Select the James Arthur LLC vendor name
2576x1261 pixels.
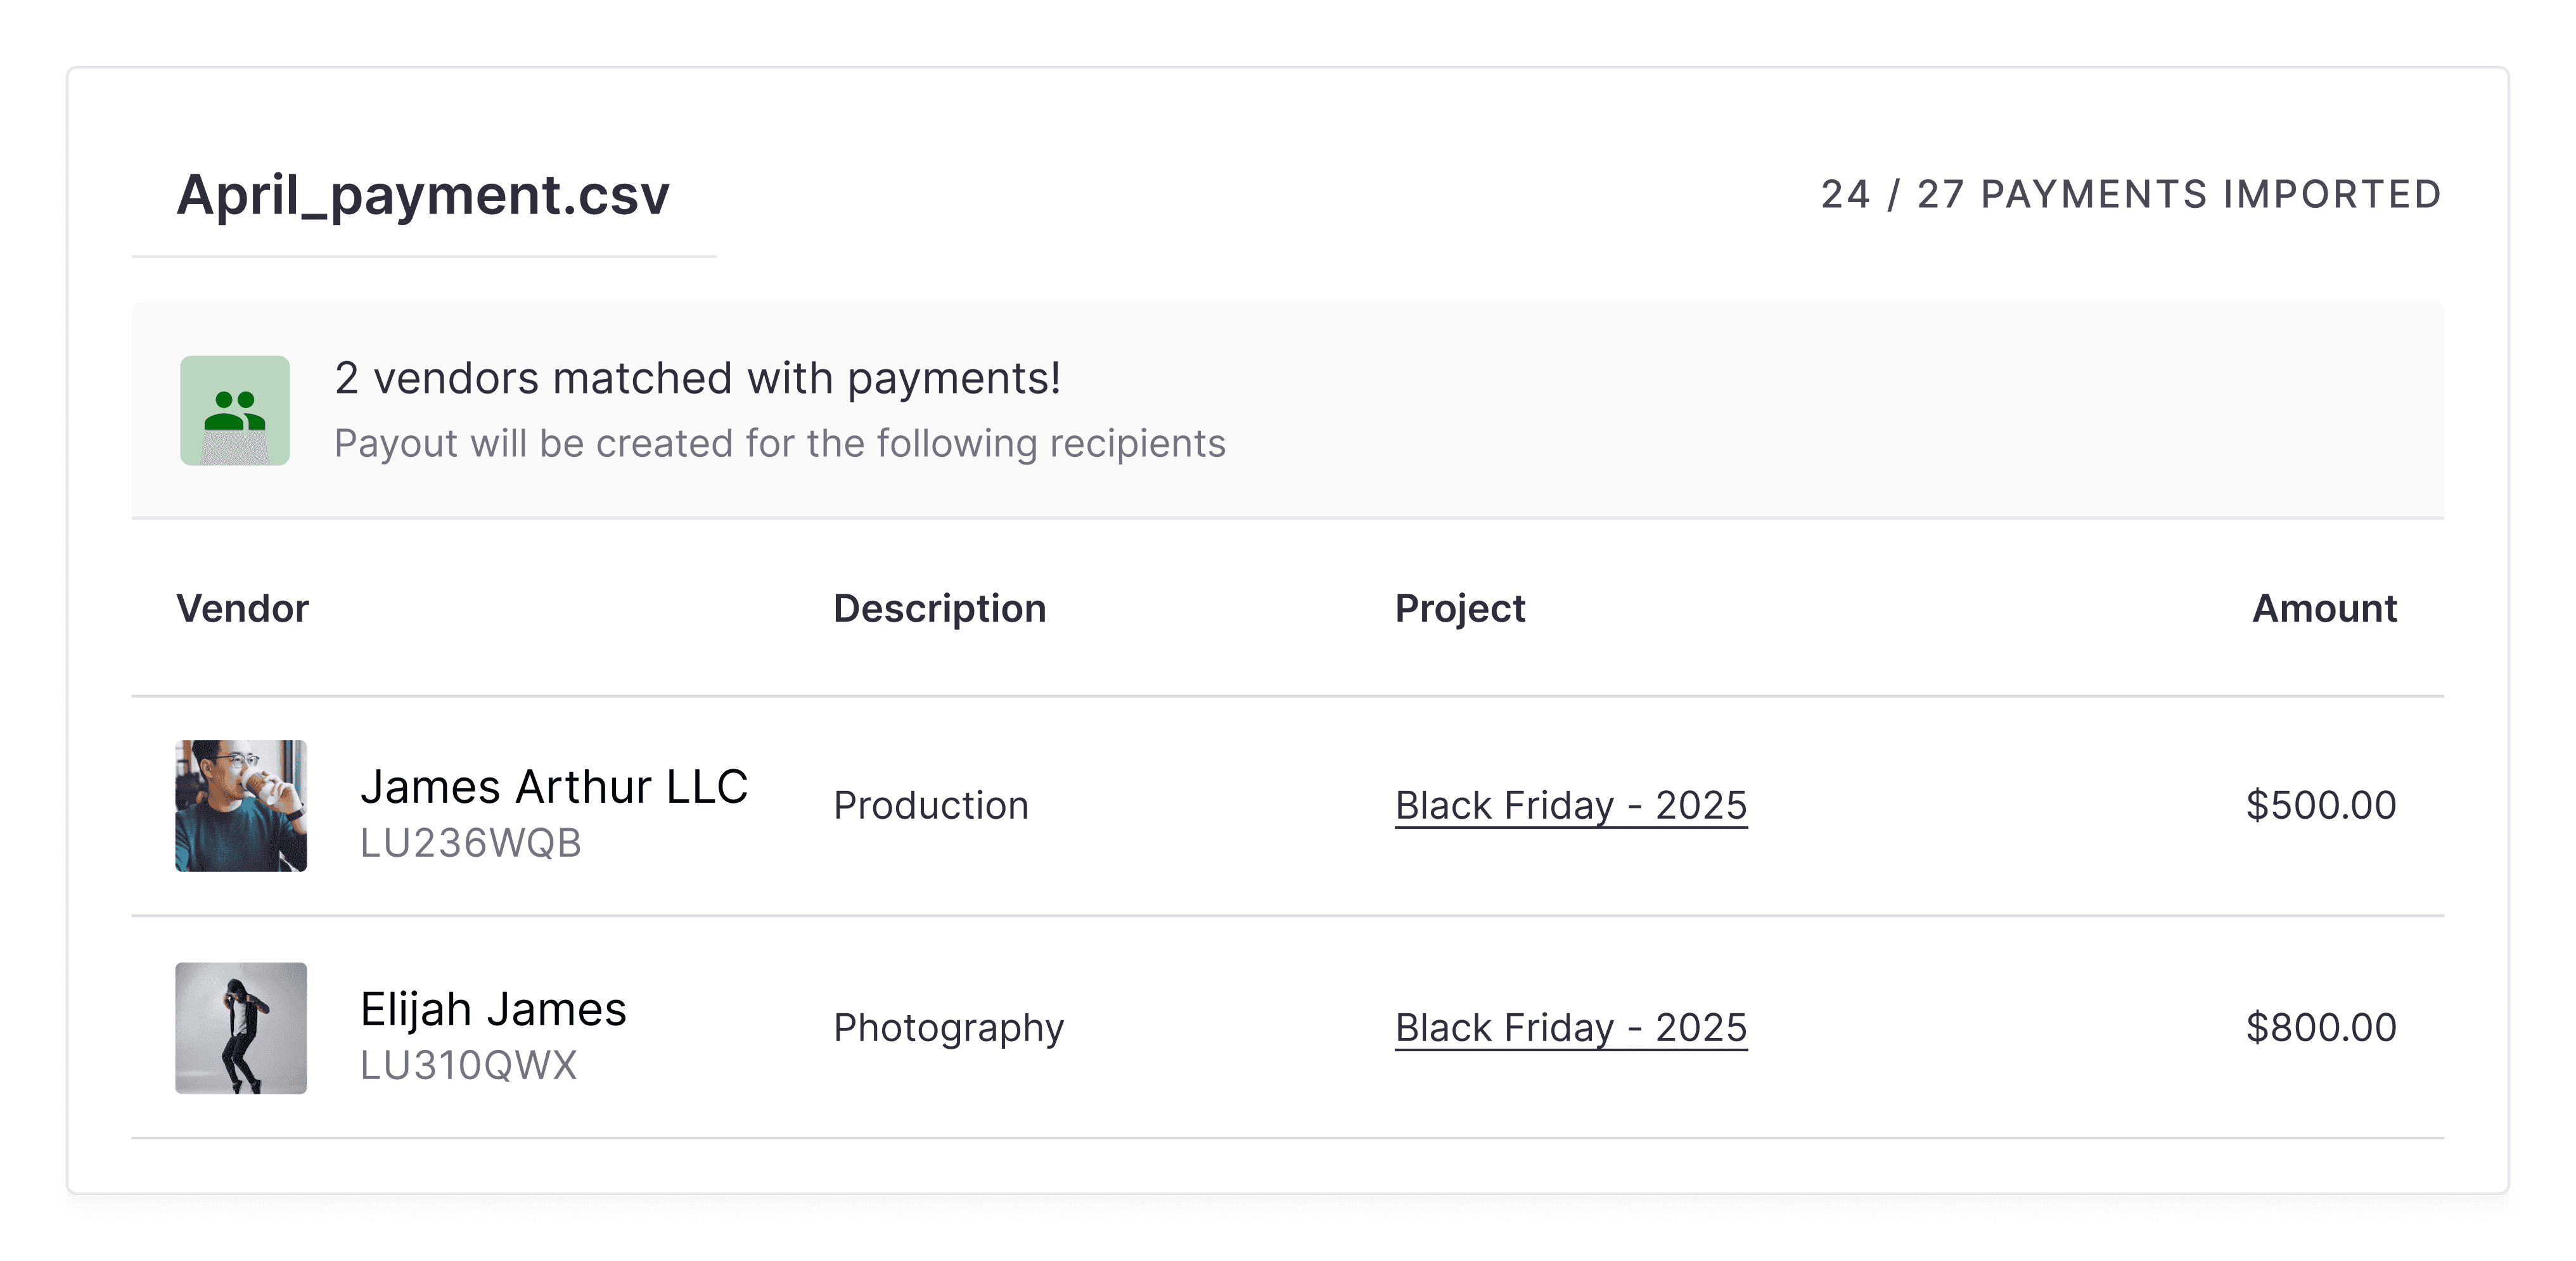click(x=554, y=786)
